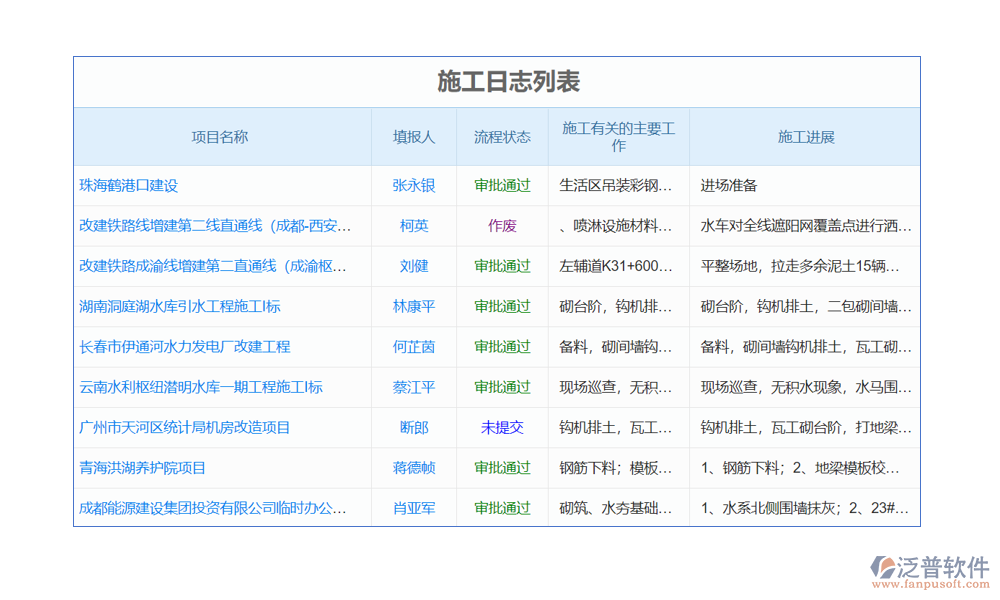
Task: Click reporter name 林康平
Action: pyautogui.click(x=414, y=306)
